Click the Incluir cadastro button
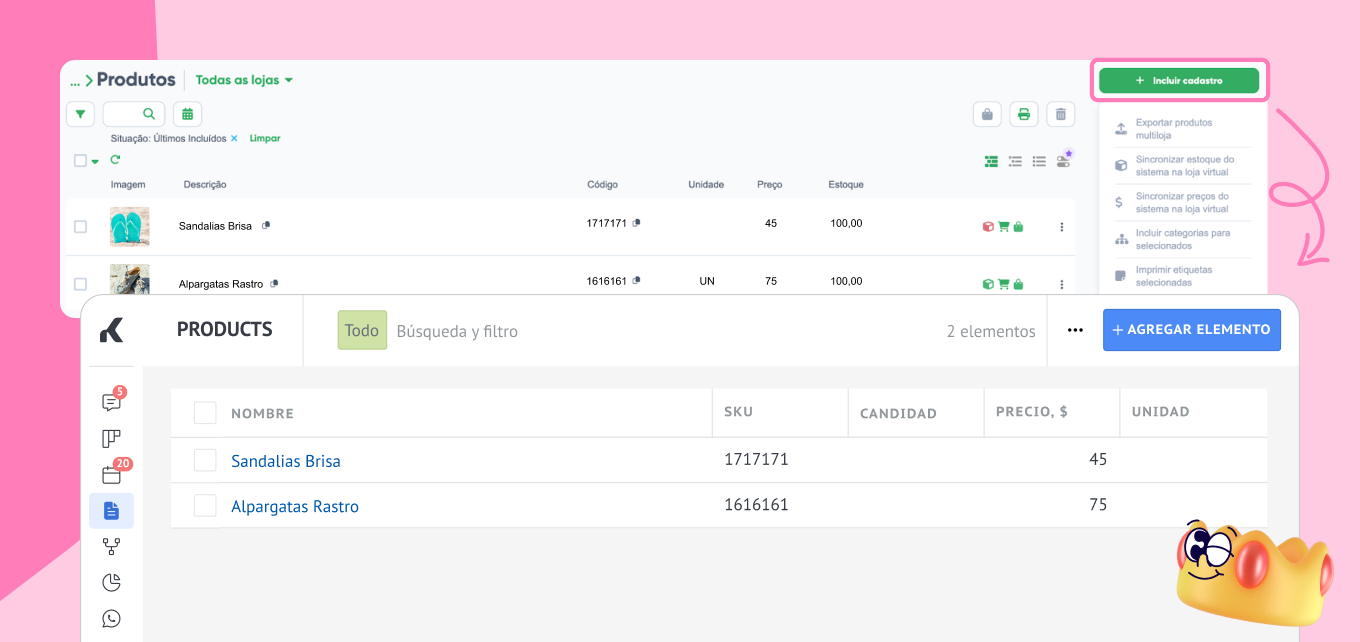 [x=1178, y=80]
